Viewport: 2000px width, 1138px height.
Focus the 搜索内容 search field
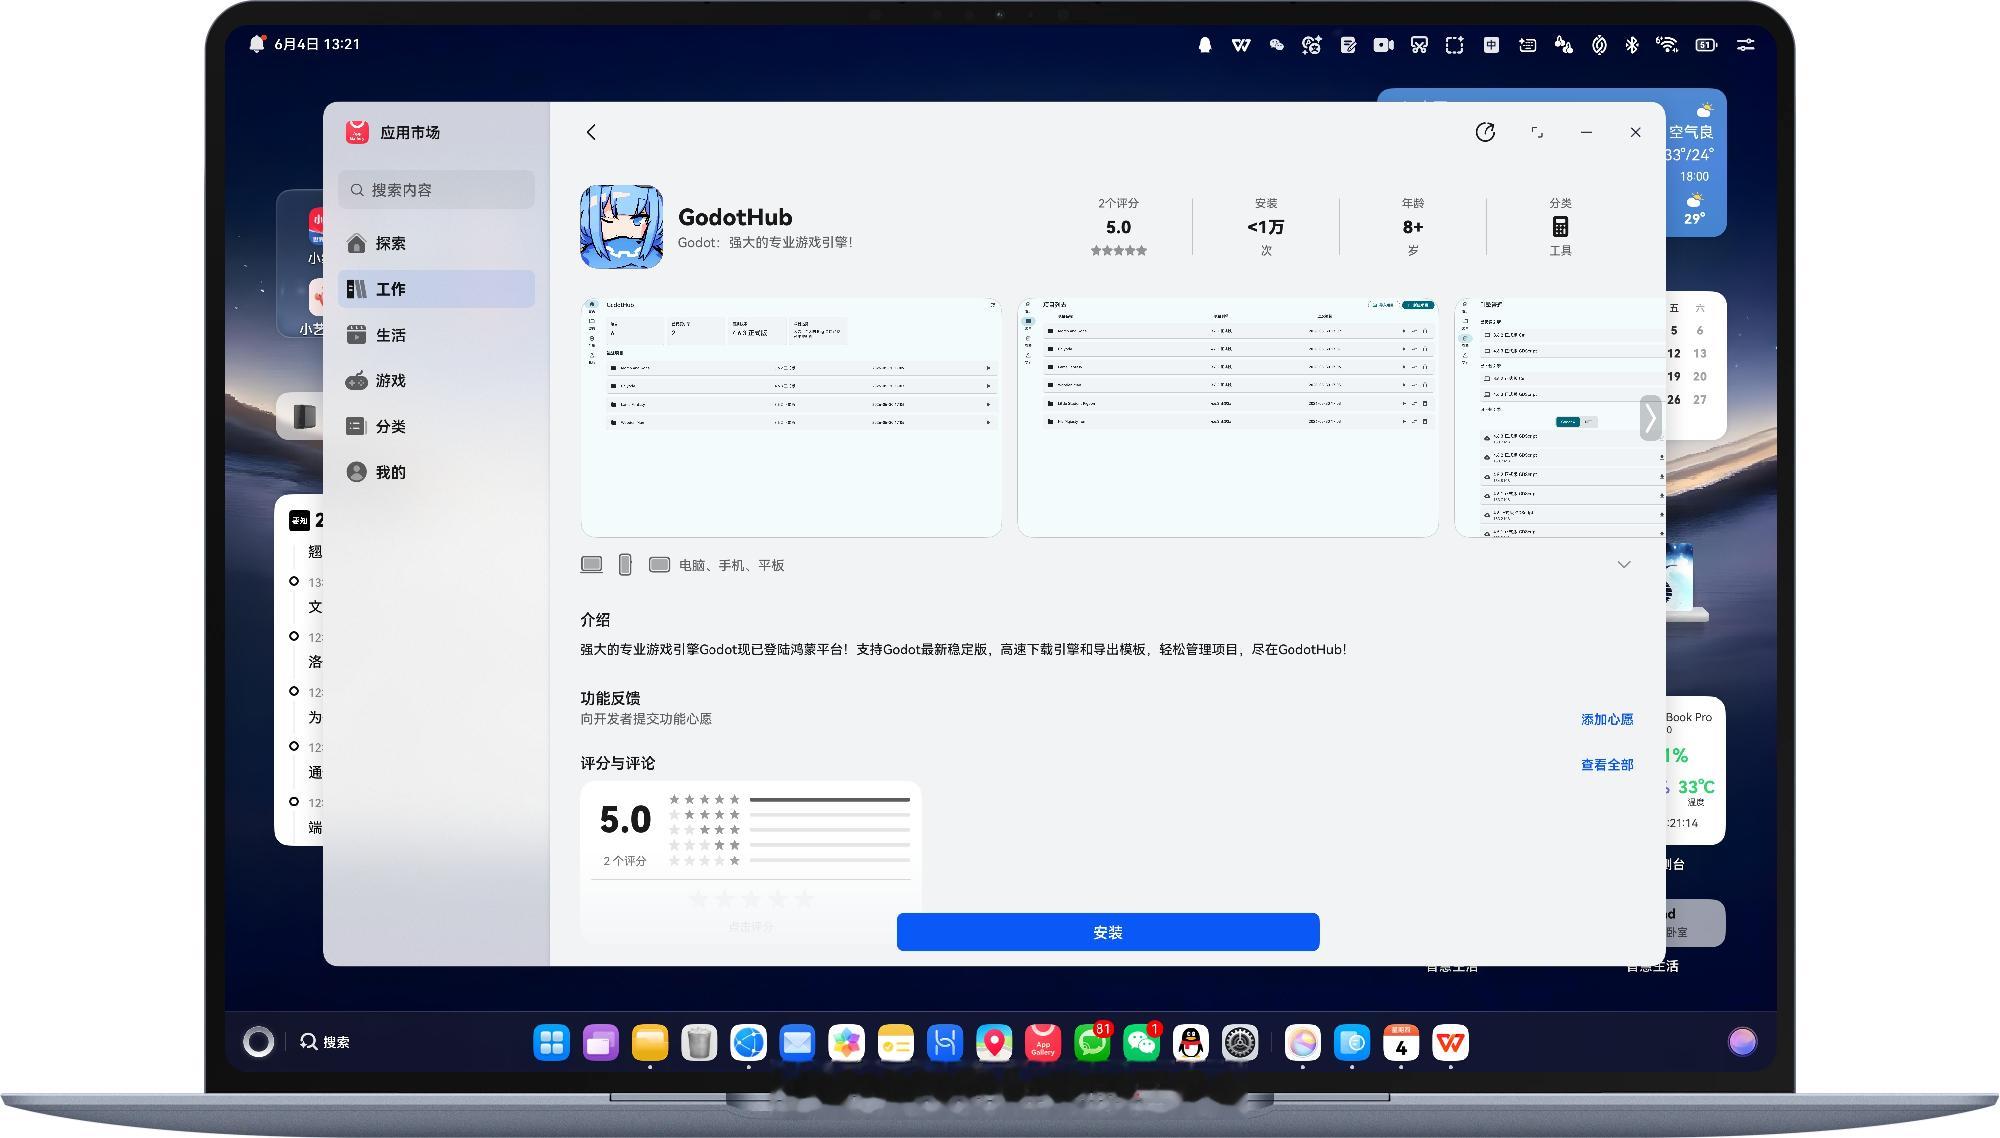pos(436,190)
